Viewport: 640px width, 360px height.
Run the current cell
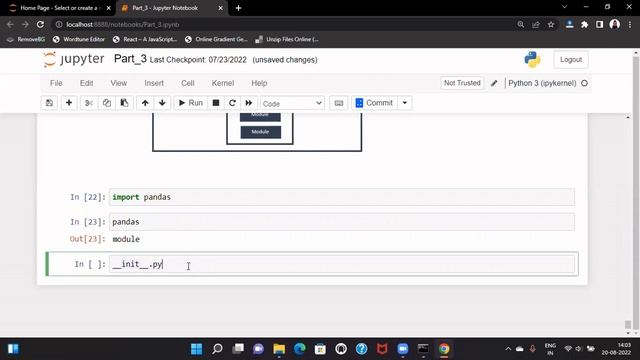click(x=191, y=103)
